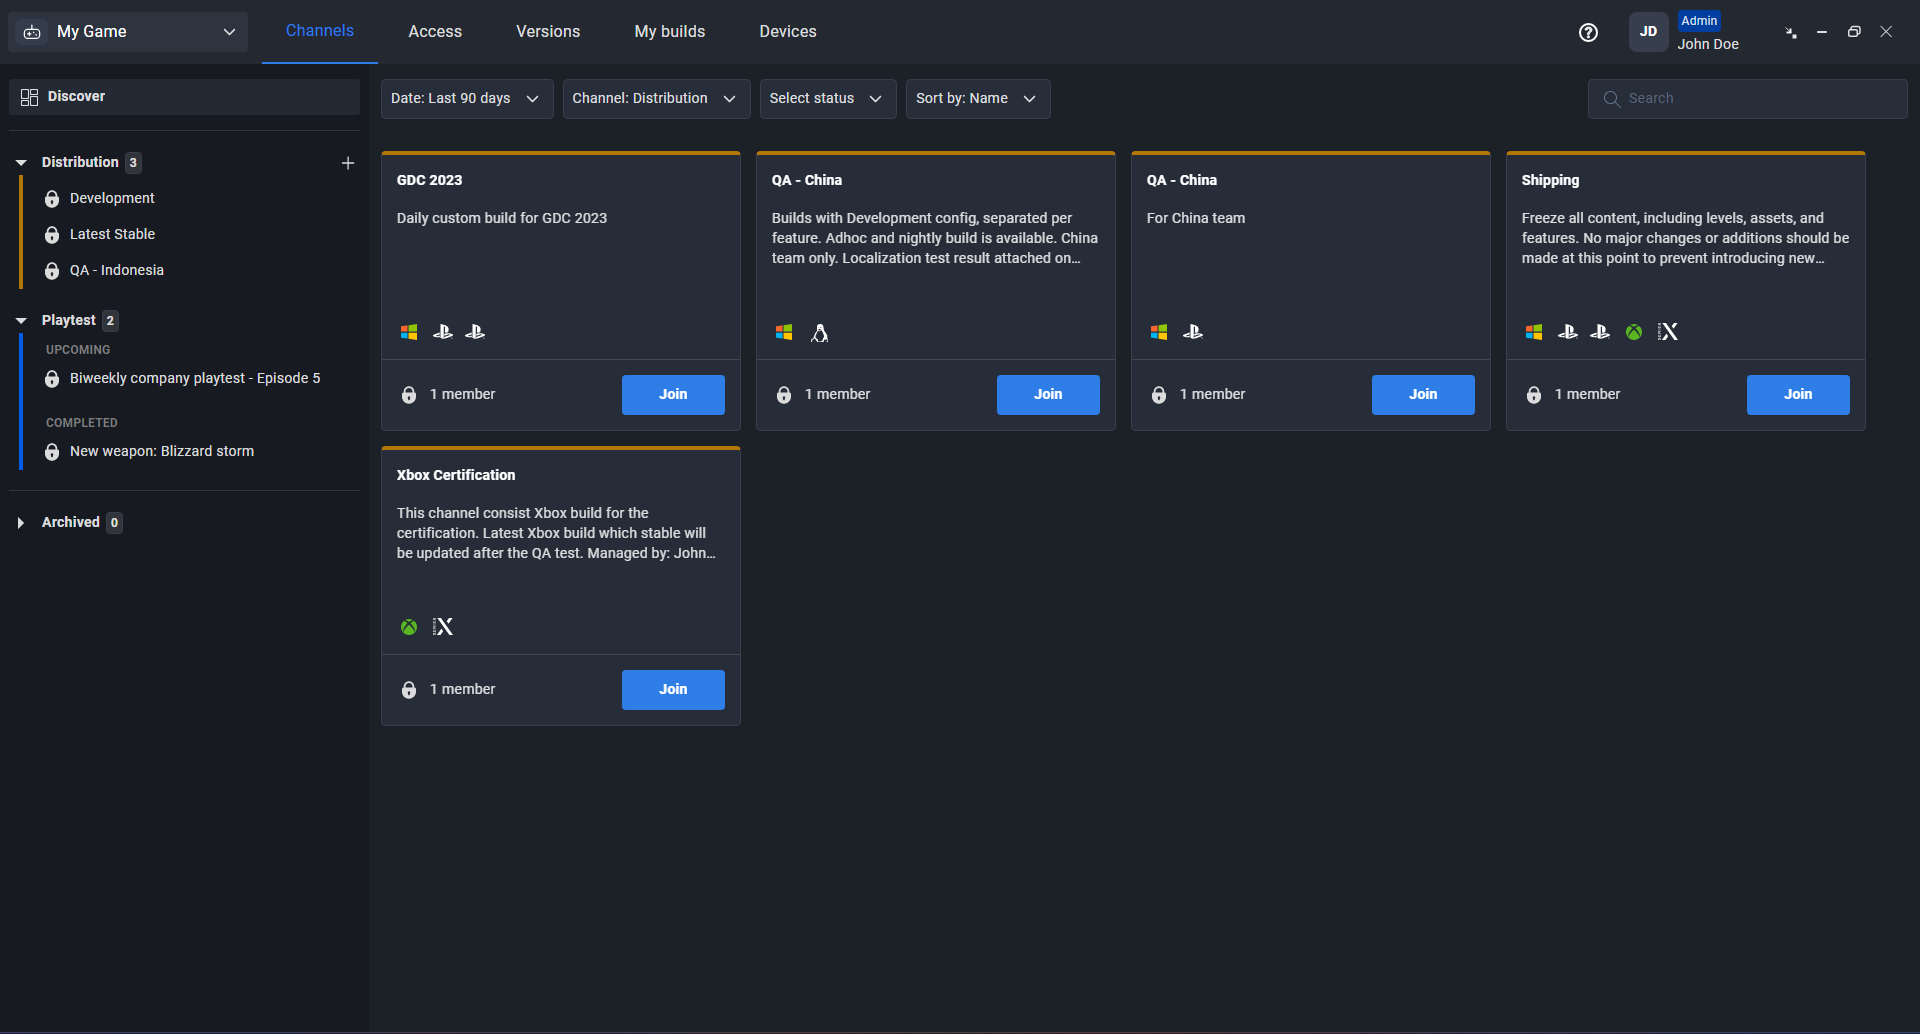Switch to the Access tab
The height and width of the screenshot is (1034, 1920).
coord(435,32)
